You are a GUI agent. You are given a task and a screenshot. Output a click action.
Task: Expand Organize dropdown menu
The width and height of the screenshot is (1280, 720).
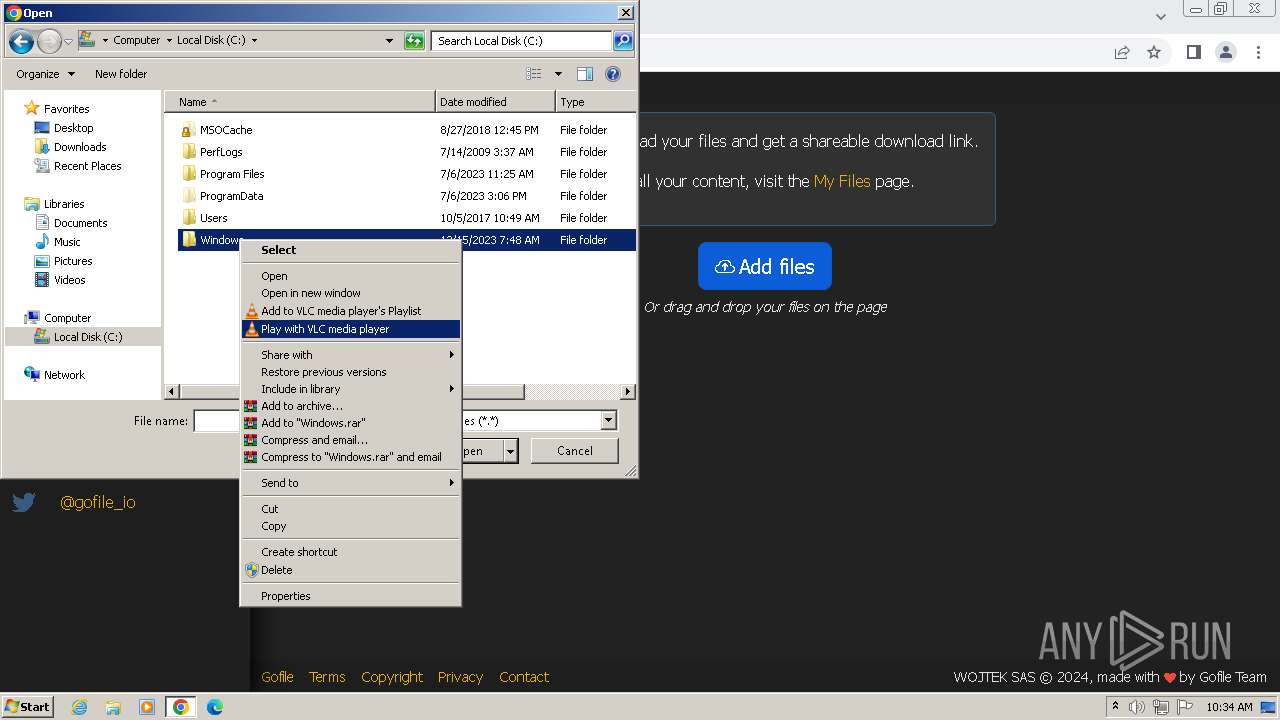[71, 74]
